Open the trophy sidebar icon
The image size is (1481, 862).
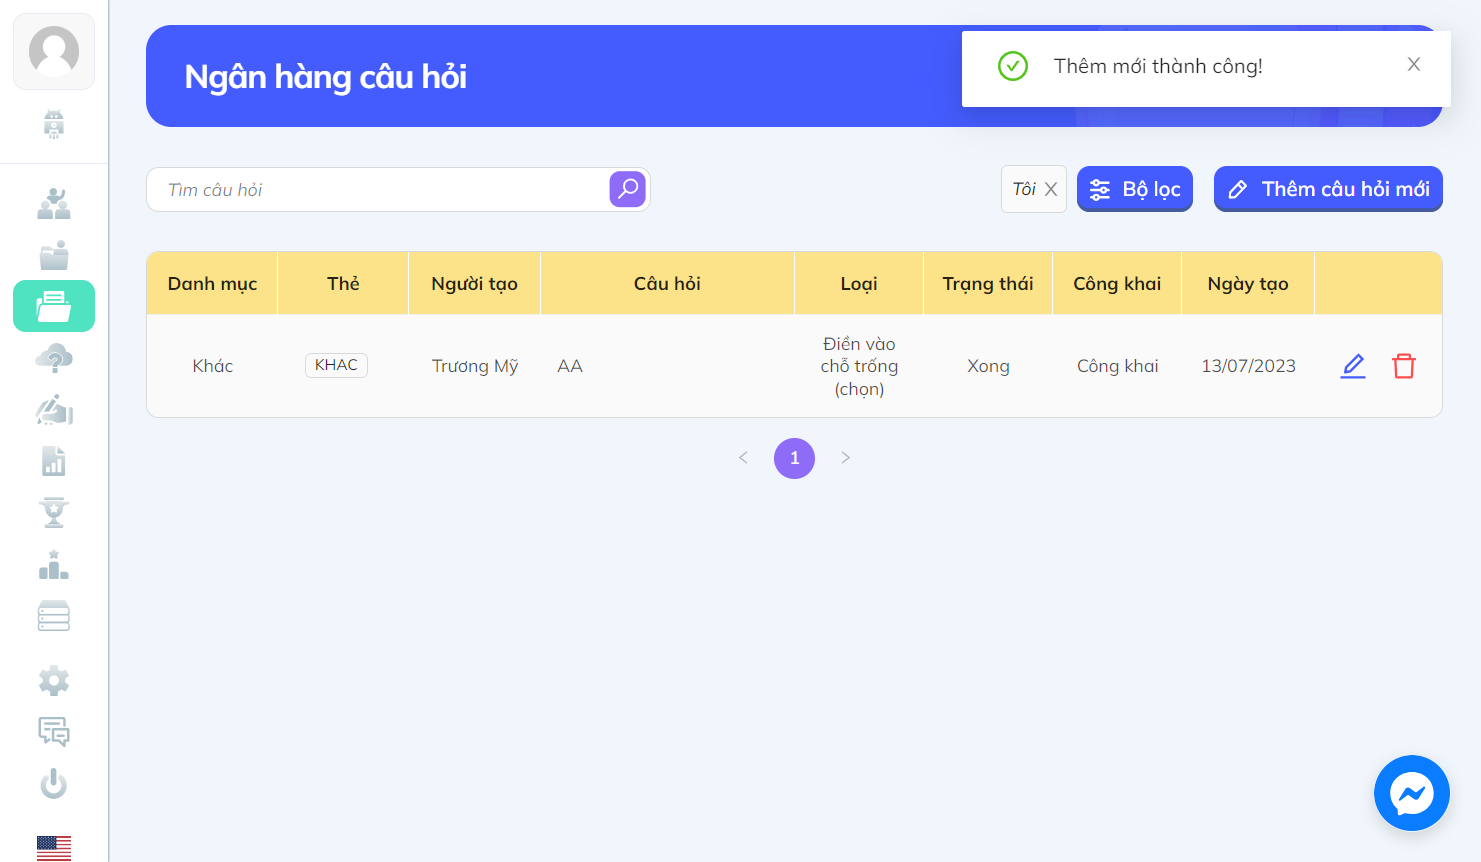[x=54, y=512]
